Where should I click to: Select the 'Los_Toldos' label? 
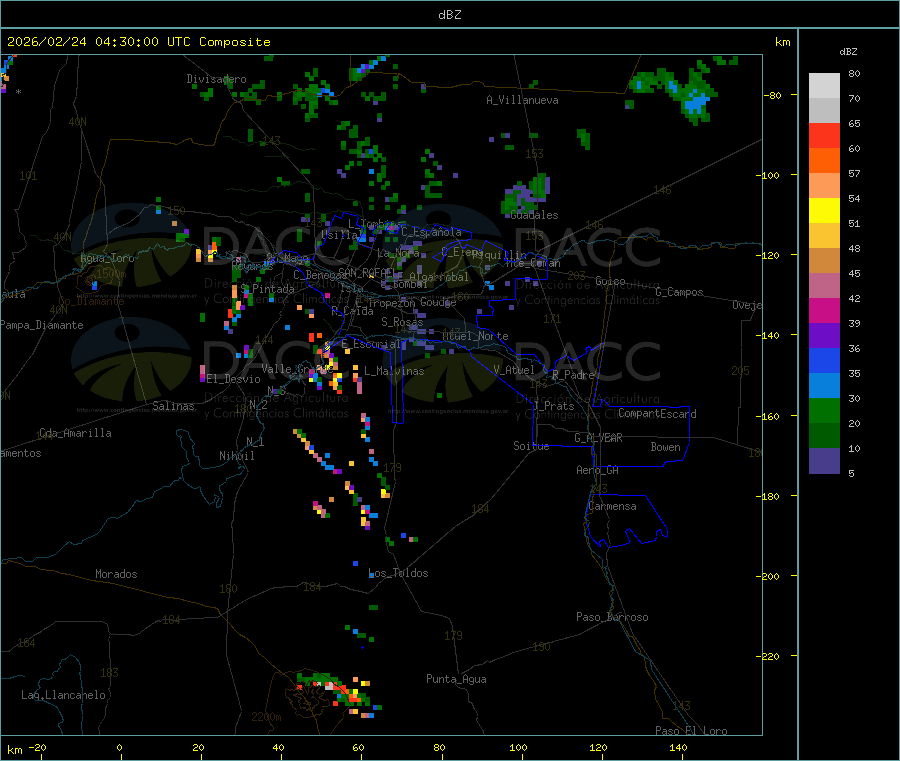tap(398, 573)
